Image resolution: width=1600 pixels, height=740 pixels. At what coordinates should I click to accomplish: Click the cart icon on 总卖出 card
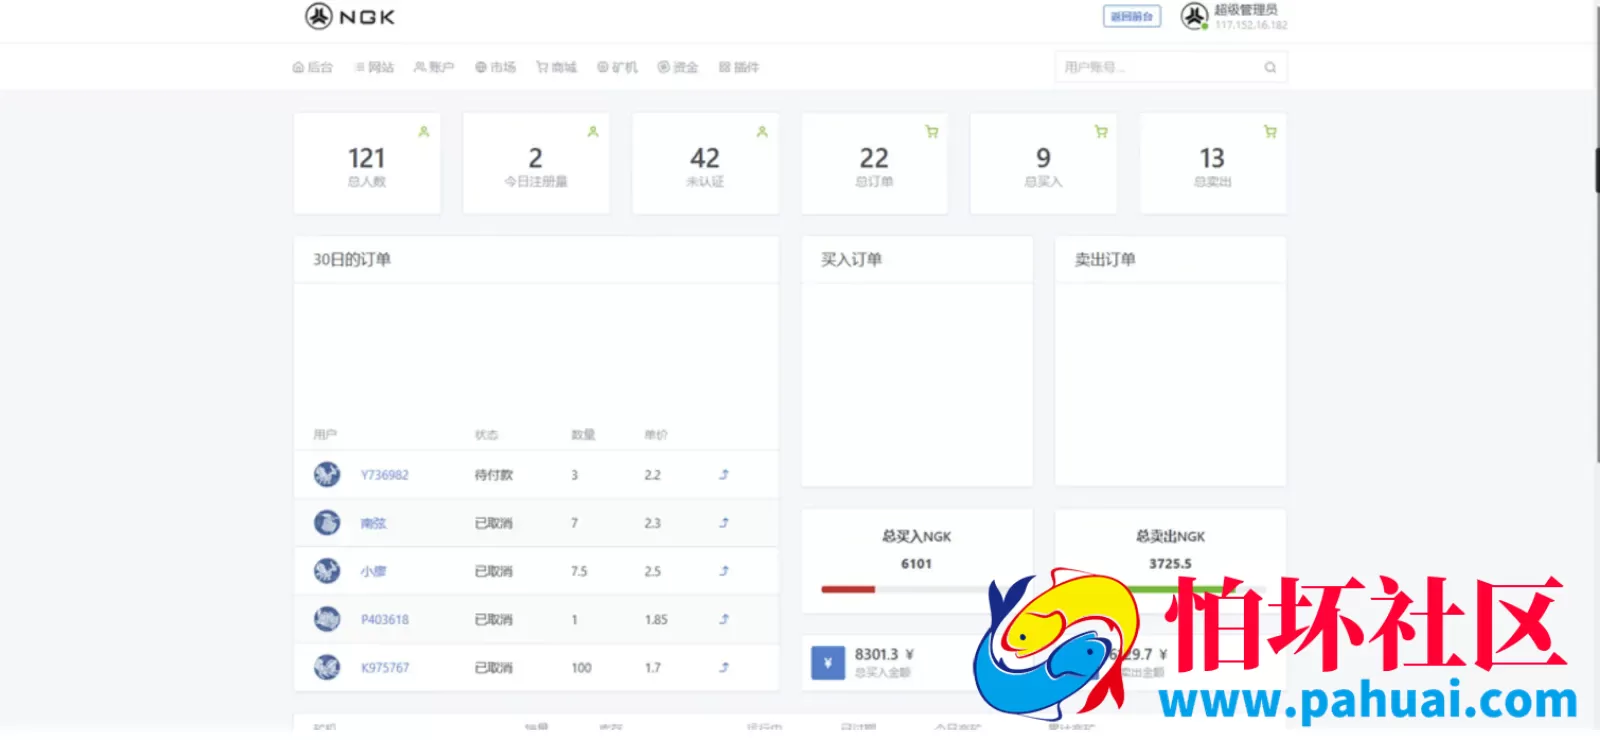click(1270, 131)
